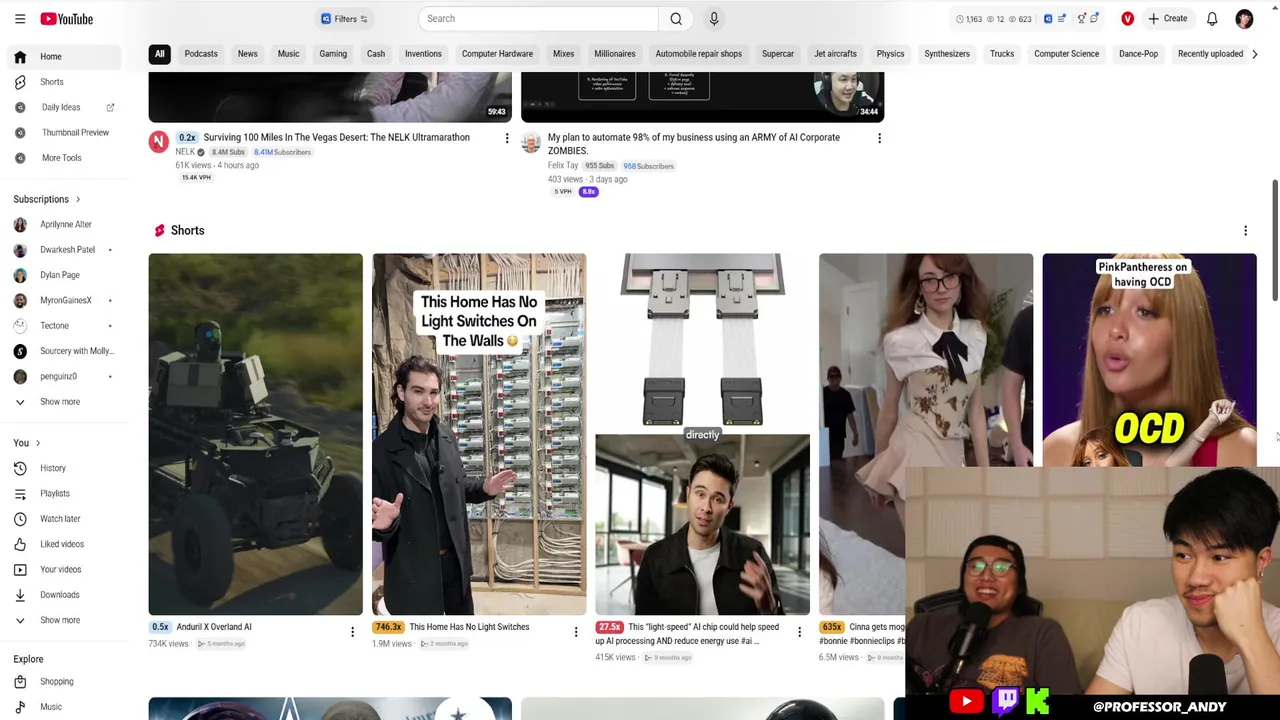1280x720 pixels.
Task: Open Watch later in the sidebar
Action: [64, 518]
